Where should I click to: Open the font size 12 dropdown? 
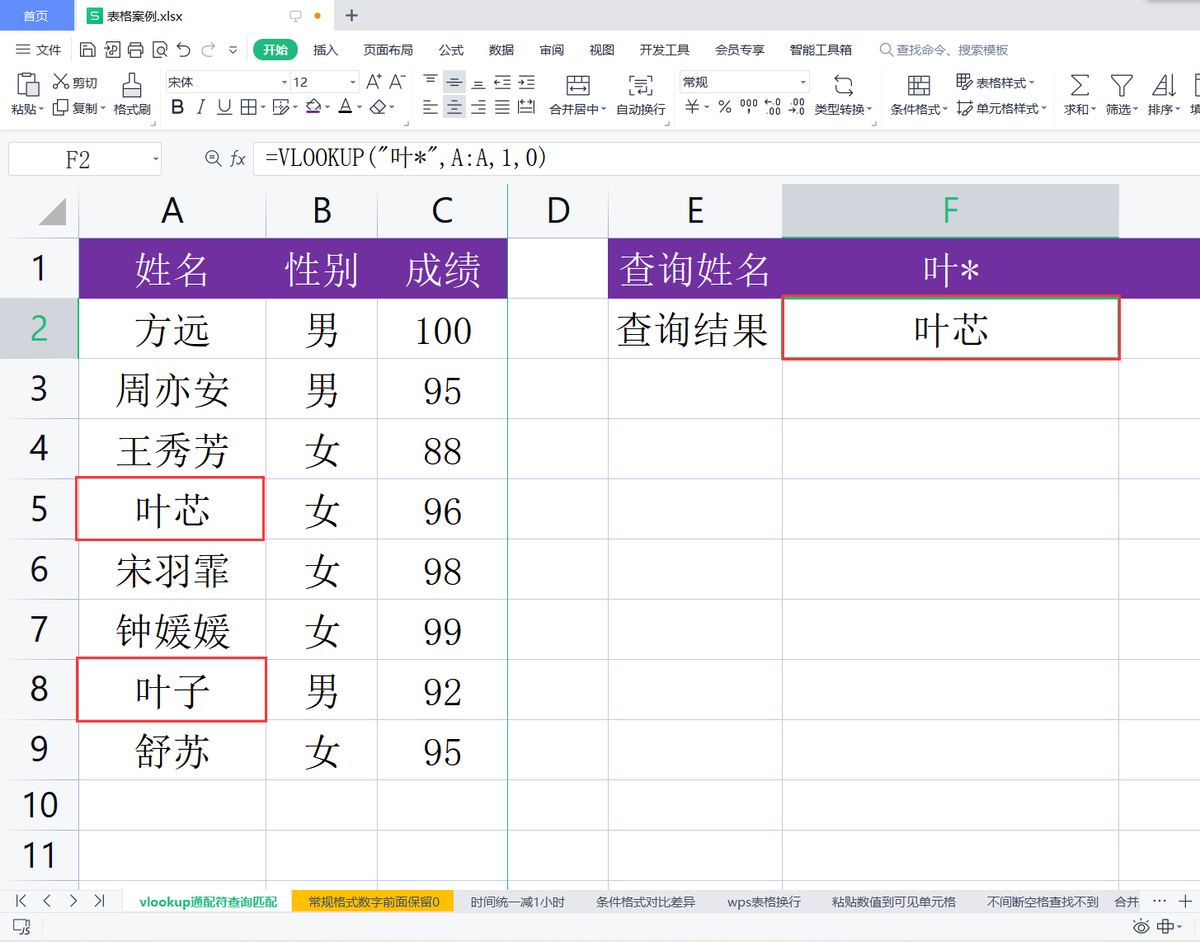pyautogui.click(x=353, y=82)
